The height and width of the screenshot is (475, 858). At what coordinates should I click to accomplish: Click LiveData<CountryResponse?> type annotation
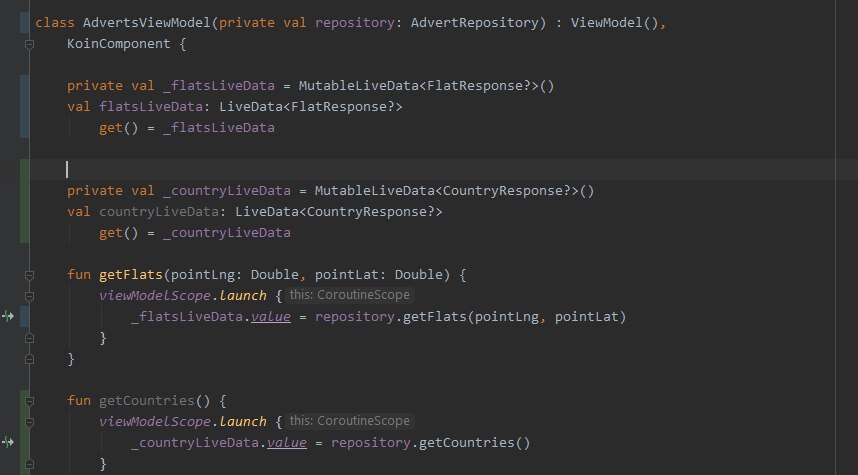tap(339, 212)
